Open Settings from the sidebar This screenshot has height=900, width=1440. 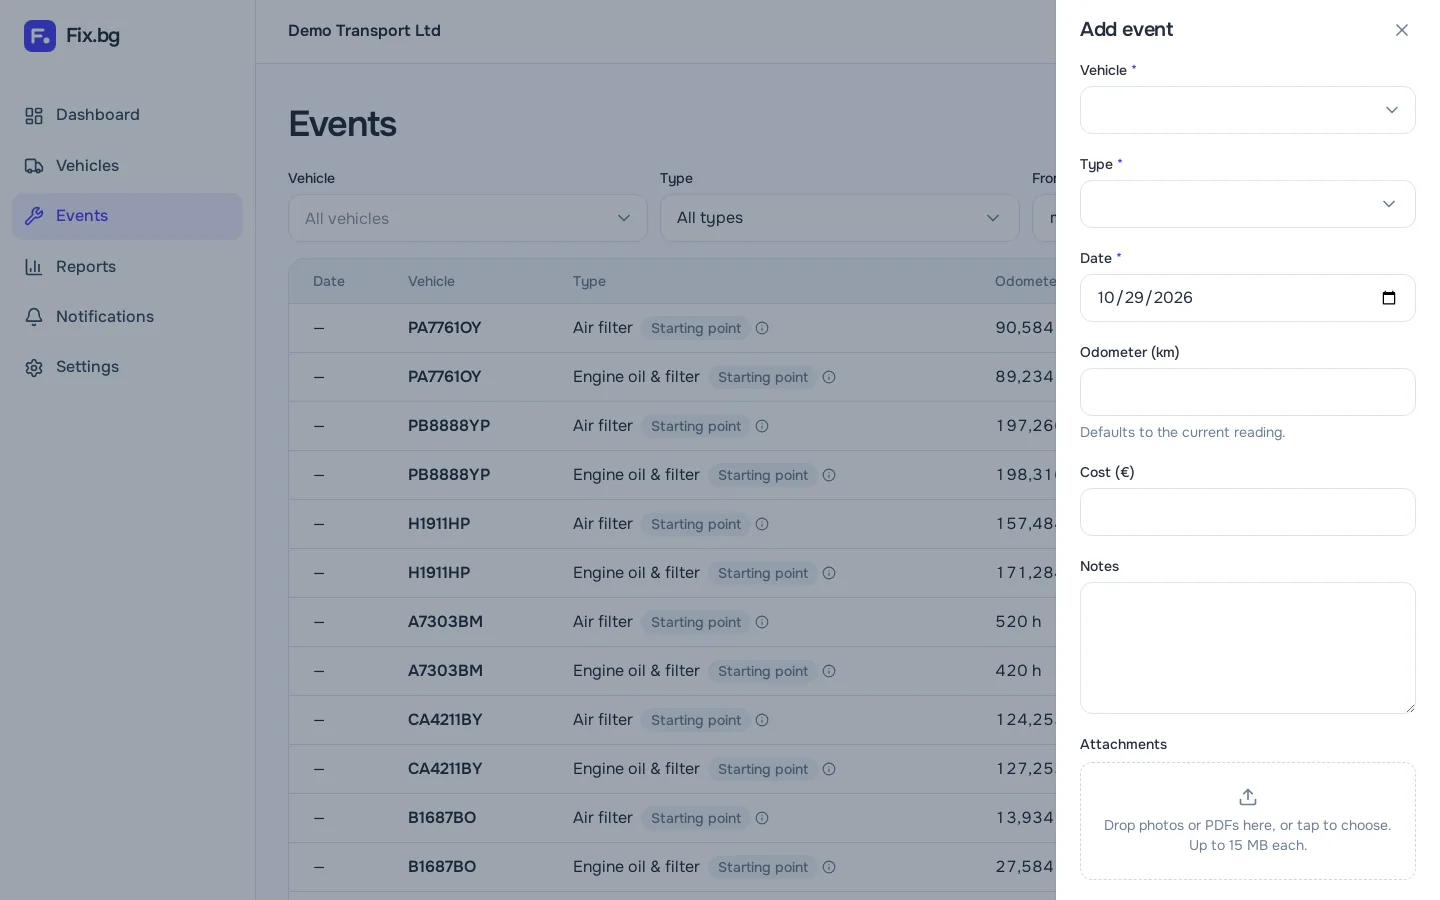[x=127, y=367]
